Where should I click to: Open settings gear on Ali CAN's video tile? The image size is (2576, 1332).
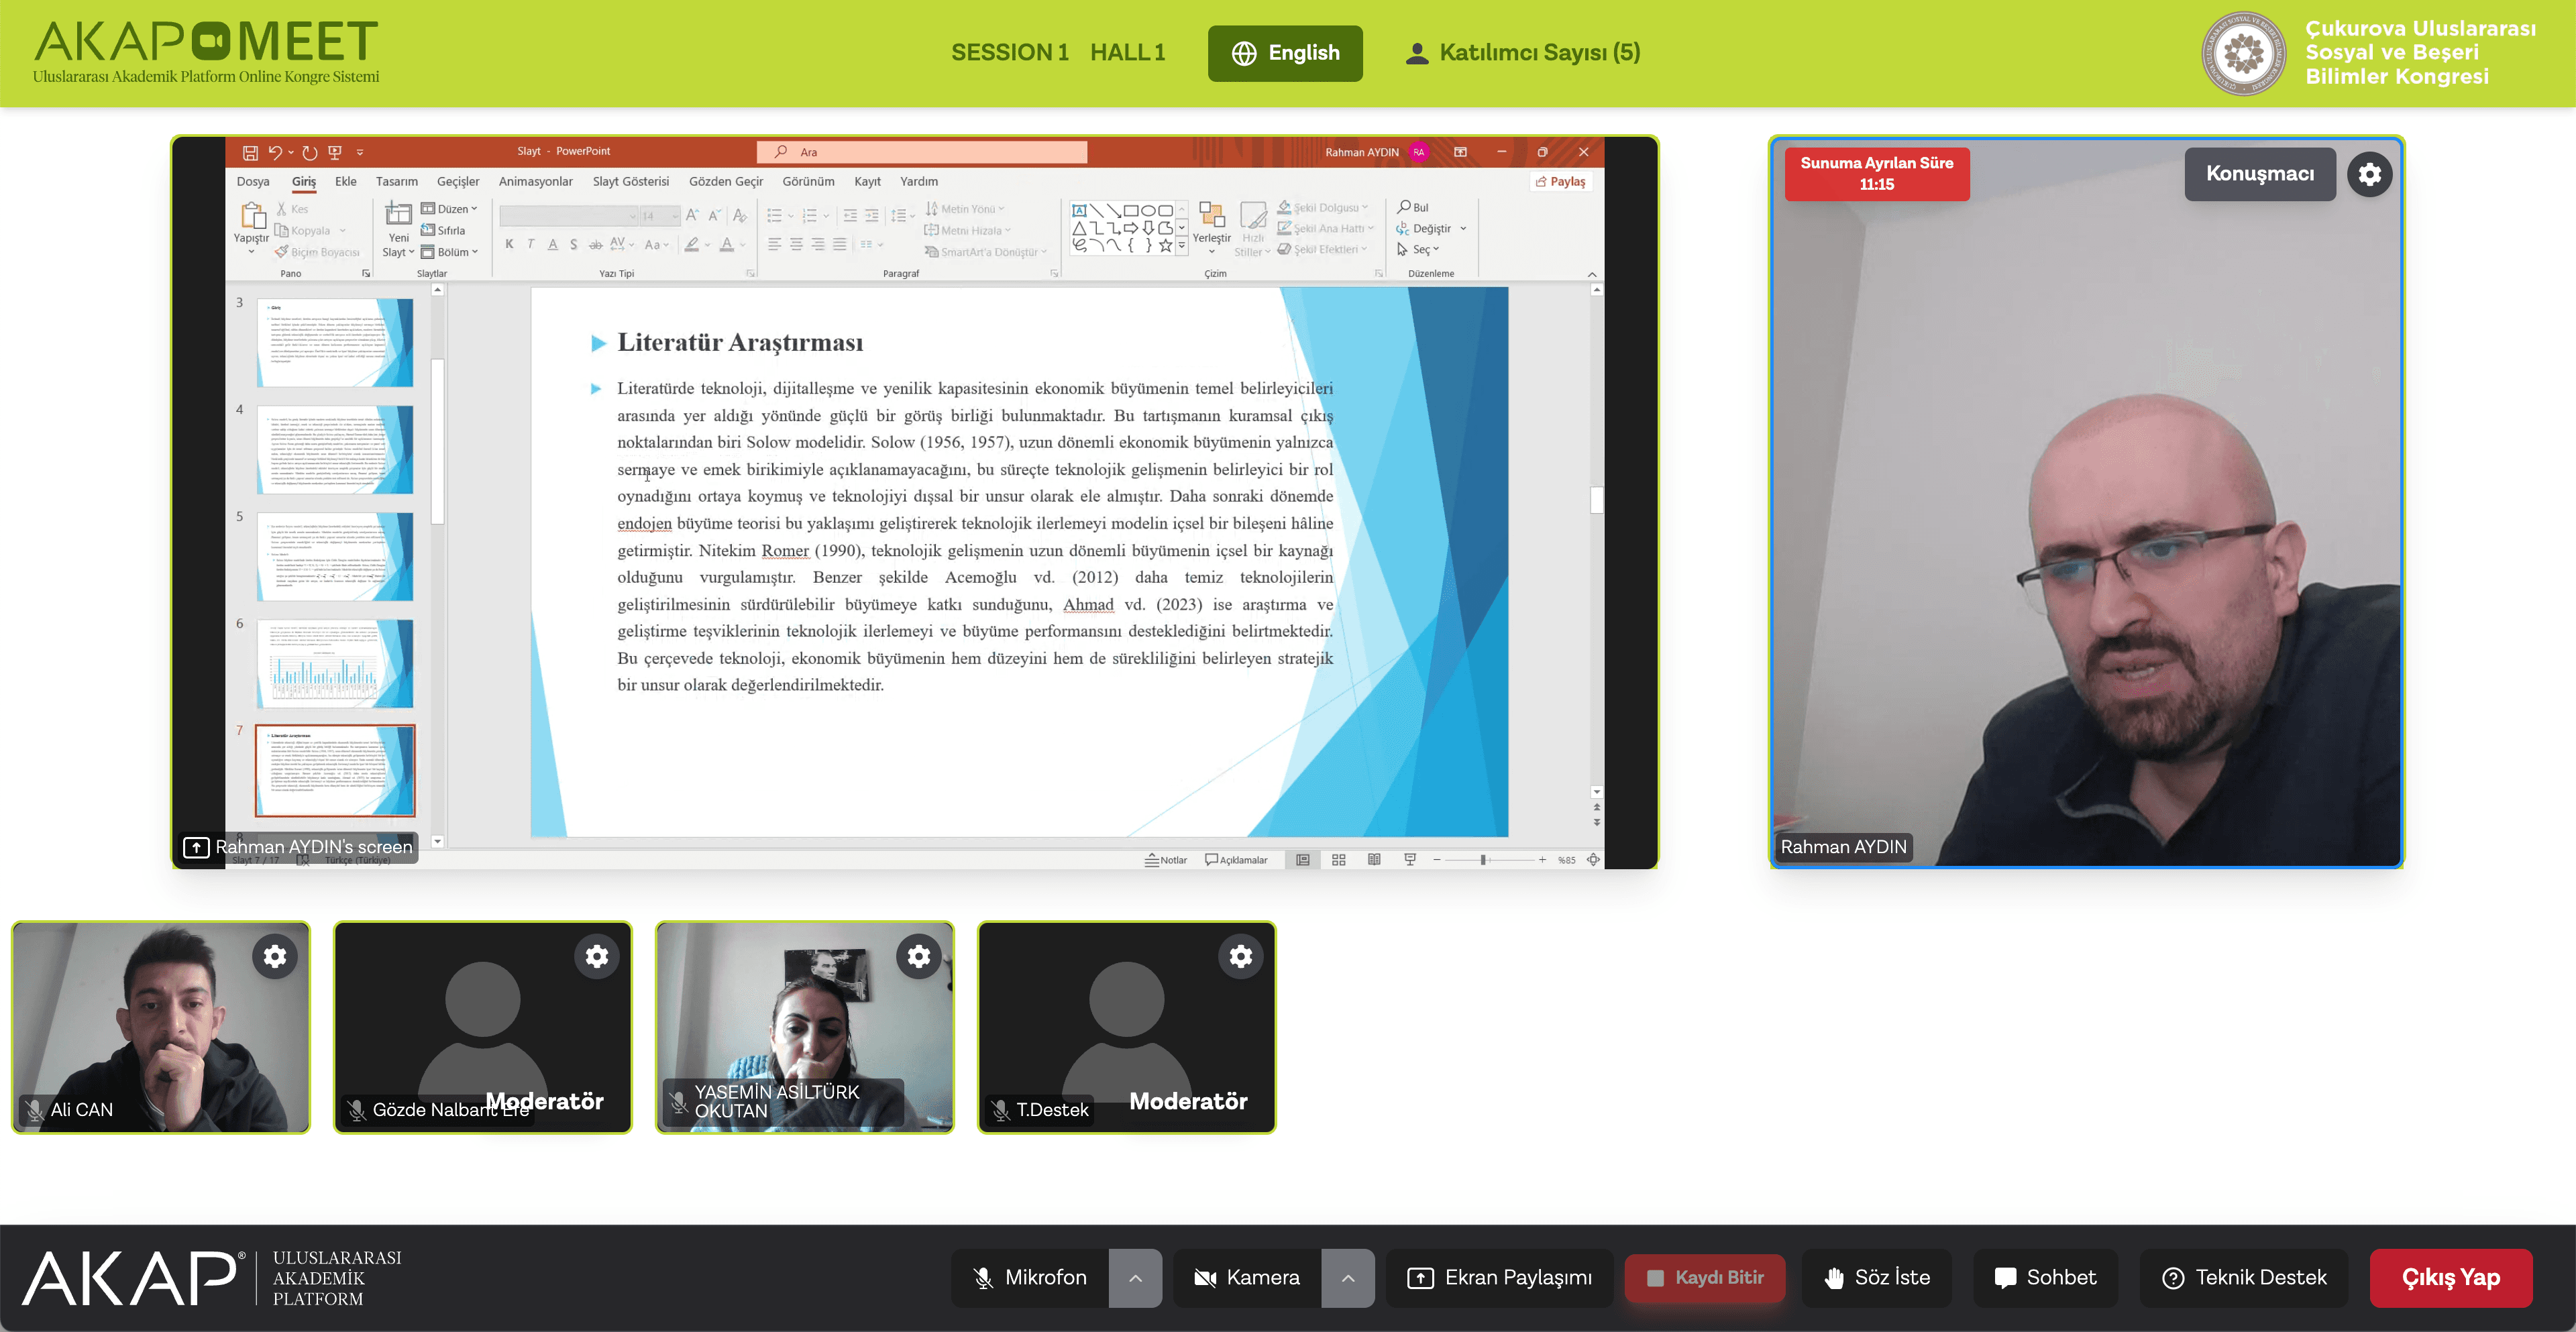[275, 956]
